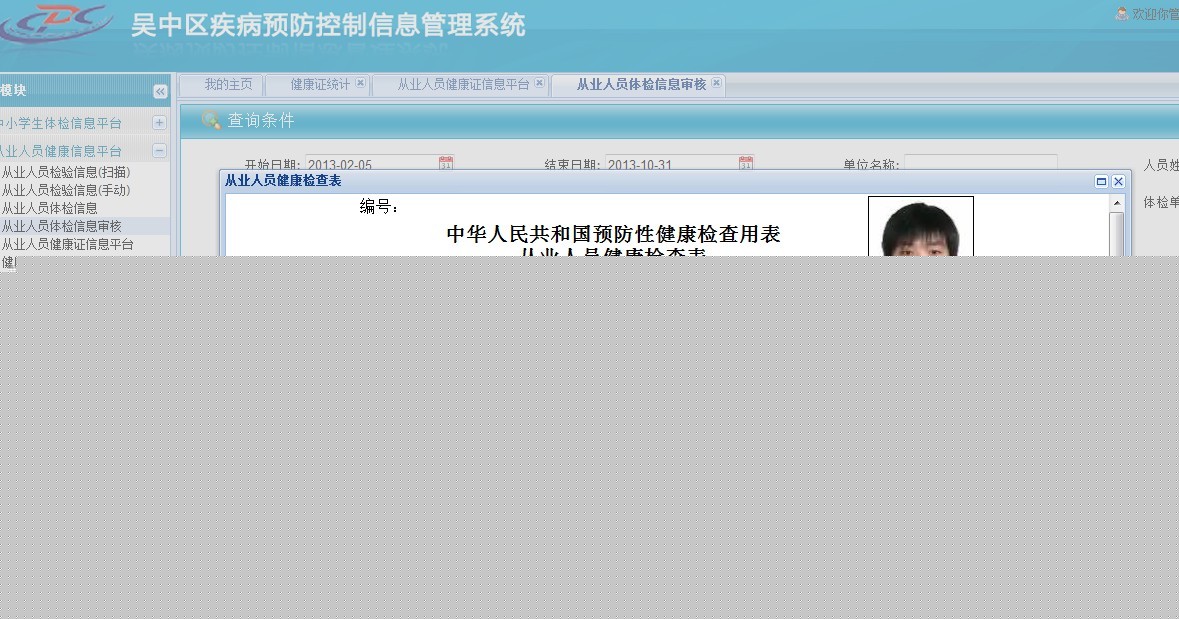The width and height of the screenshot is (1179, 619).
Task: Close the 从业人员体检信息审核 tab
Action: point(717,83)
